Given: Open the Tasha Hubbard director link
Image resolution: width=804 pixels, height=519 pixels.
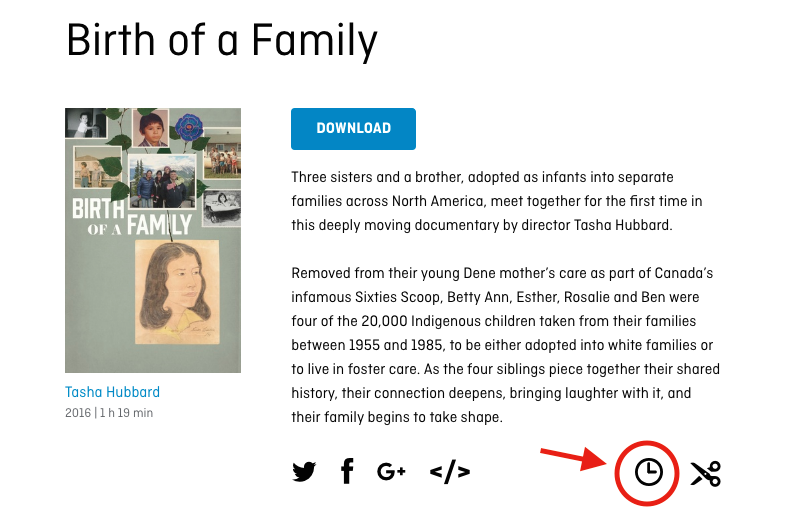Looking at the screenshot, I should [112, 392].
